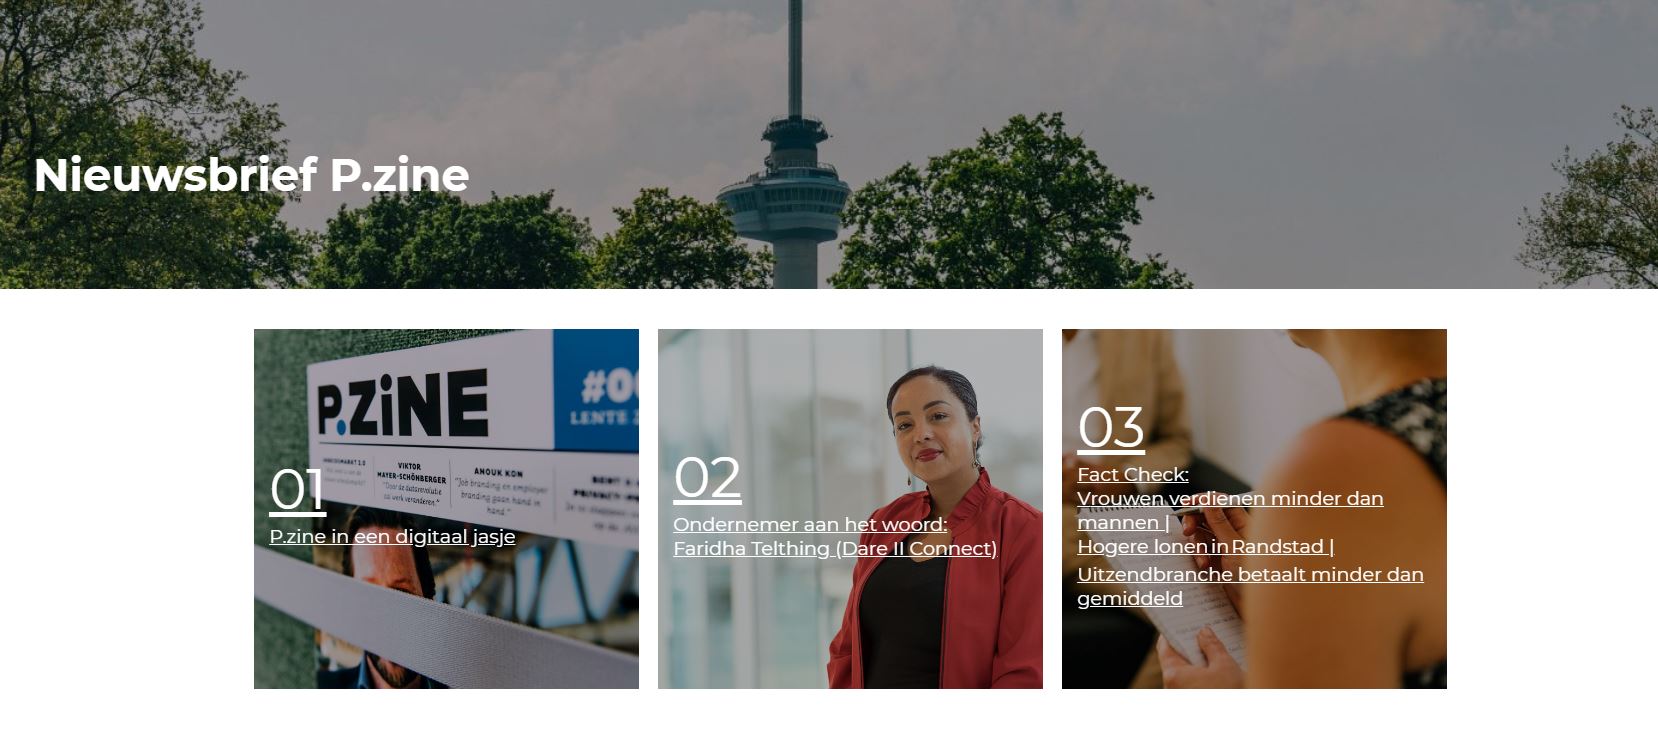Click the Nieuwsbrief P.zine heading
The width and height of the screenshot is (1658, 743).
pos(251,175)
